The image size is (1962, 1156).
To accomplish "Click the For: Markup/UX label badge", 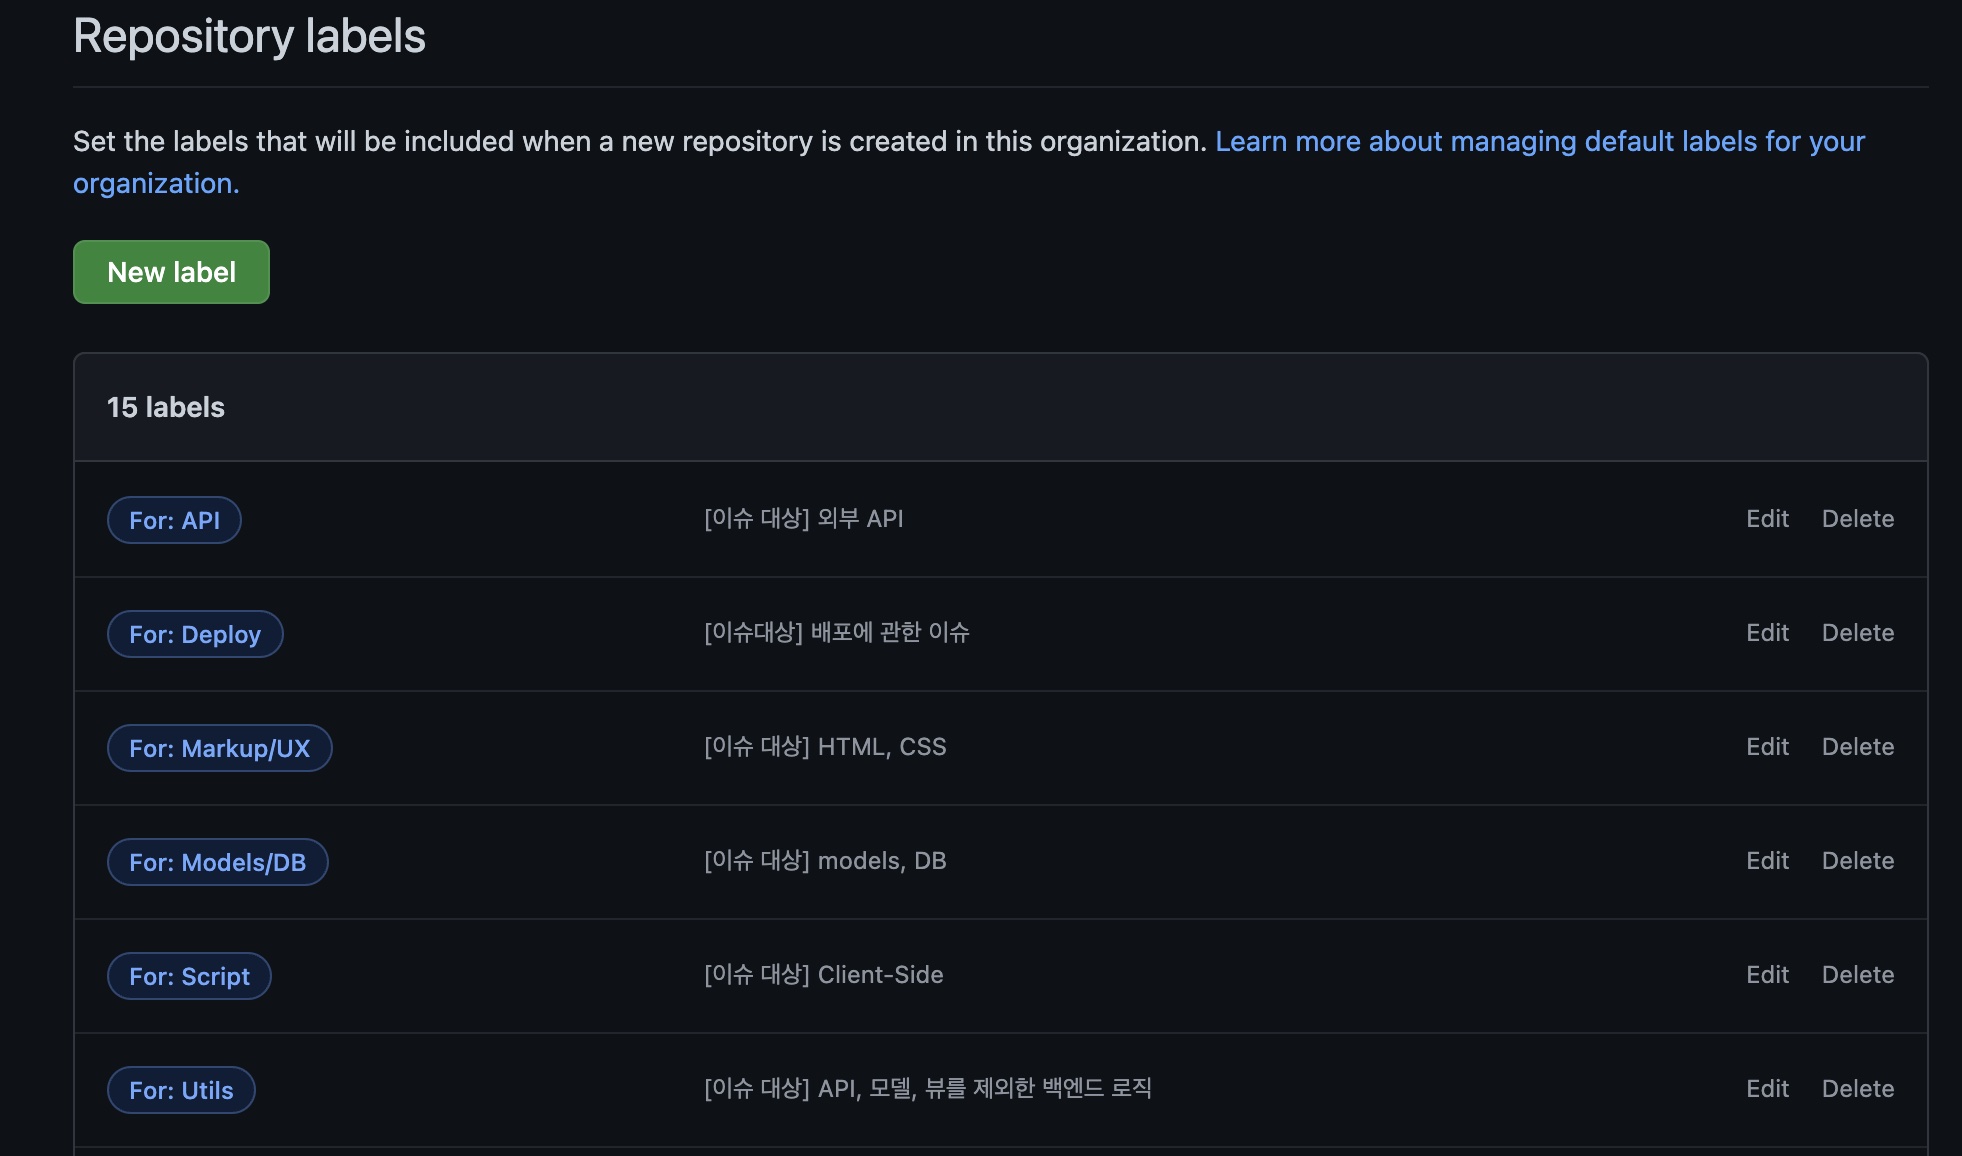I will (219, 748).
